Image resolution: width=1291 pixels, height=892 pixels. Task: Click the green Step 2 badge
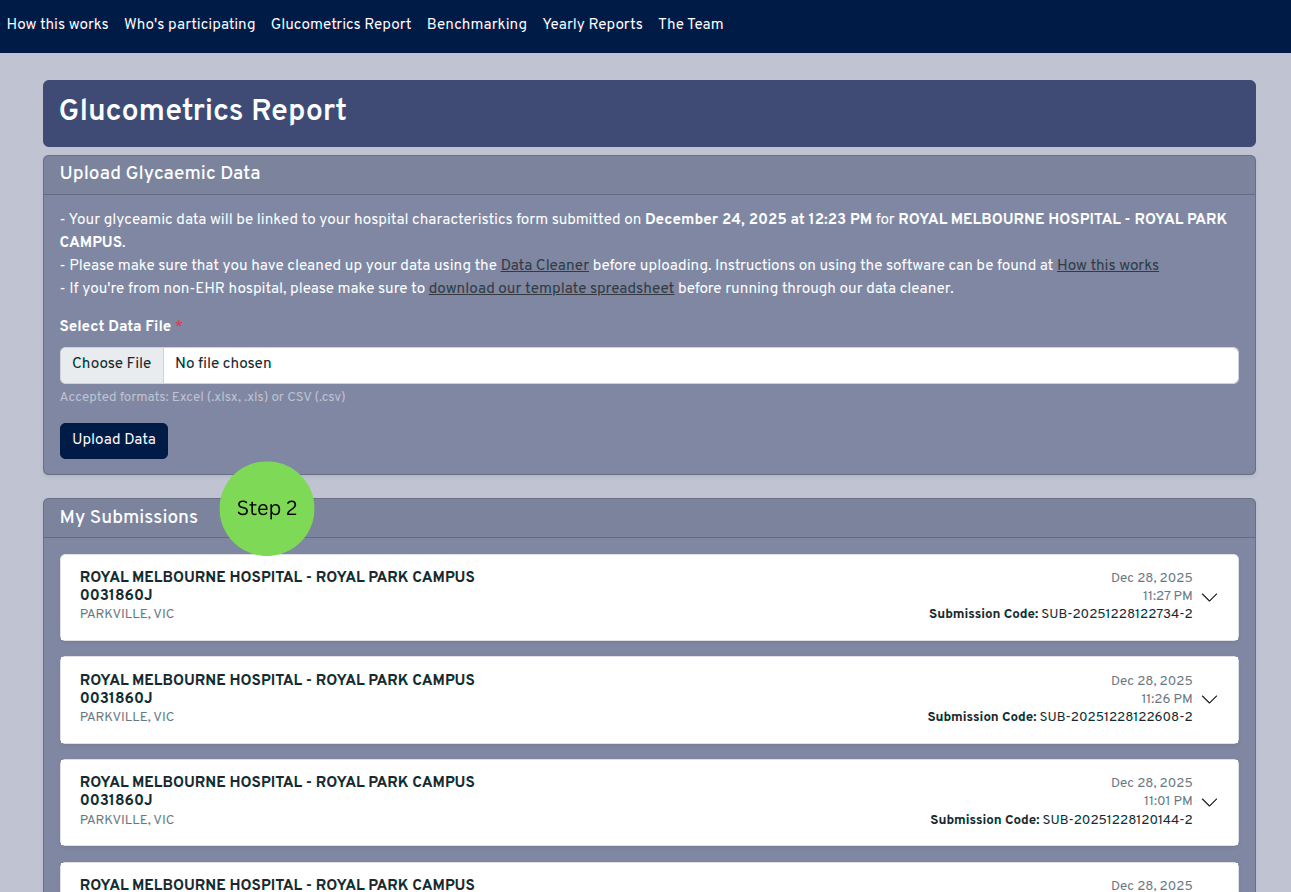[267, 509]
